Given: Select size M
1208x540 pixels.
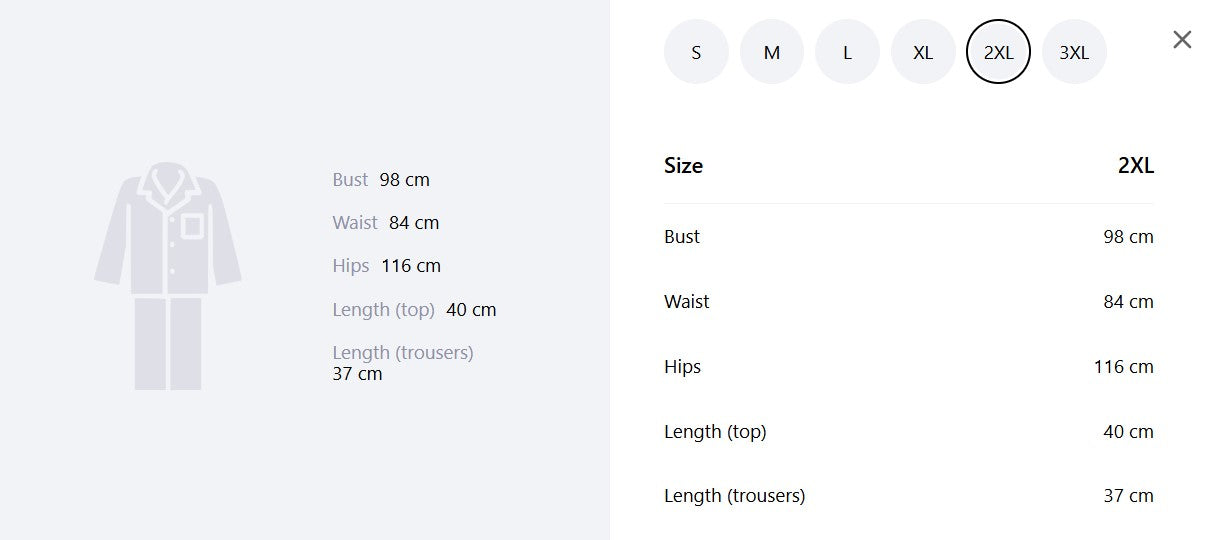Looking at the screenshot, I should click(x=772, y=52).
